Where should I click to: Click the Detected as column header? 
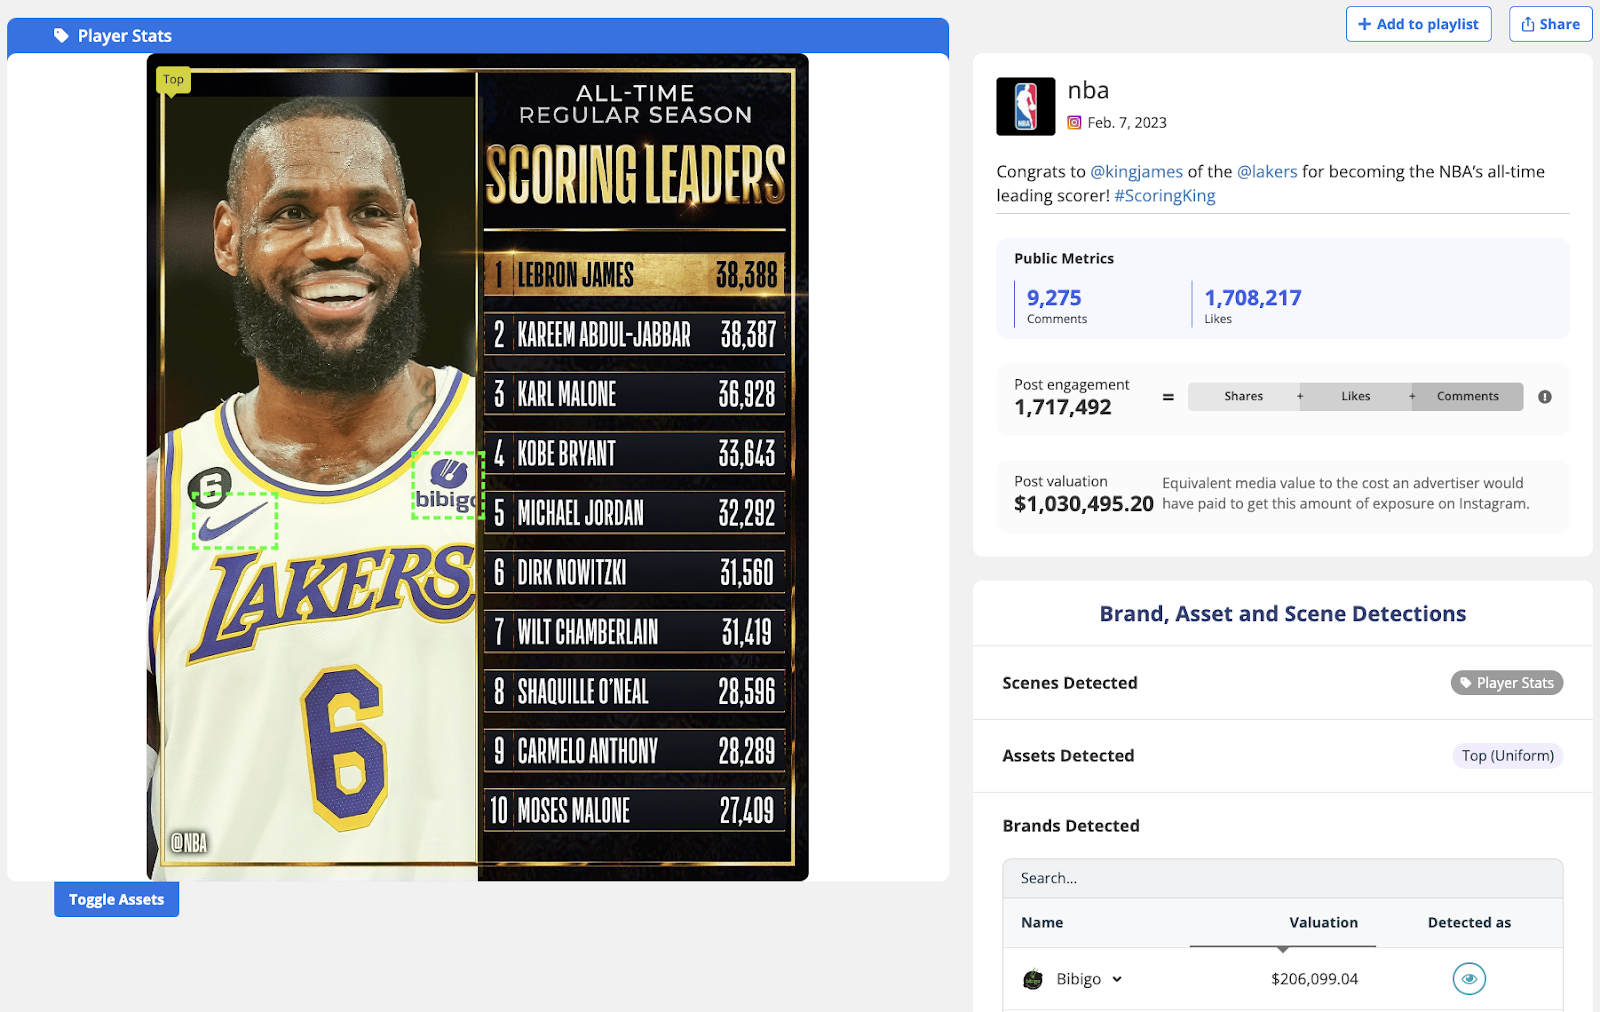pos(1469,923)
